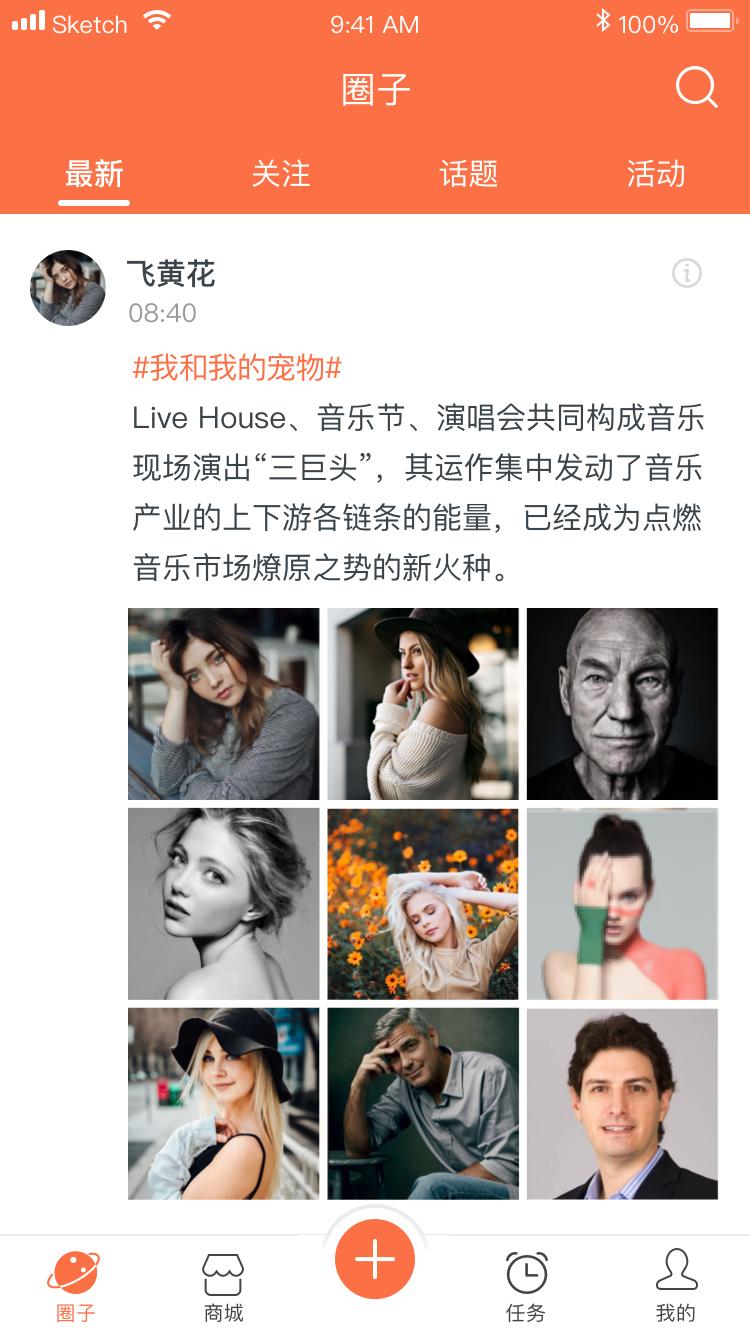
Task: Open the woman in black hat photo
Action: click(224, 1104)
